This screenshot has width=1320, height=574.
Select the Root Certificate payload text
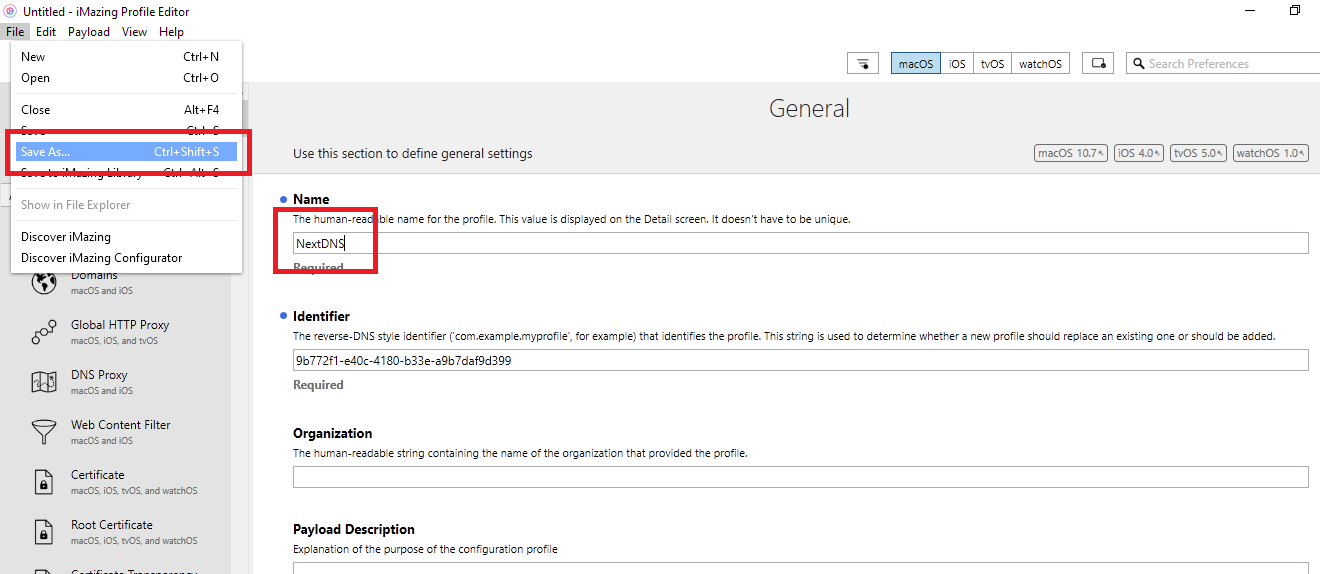[112, 525]
